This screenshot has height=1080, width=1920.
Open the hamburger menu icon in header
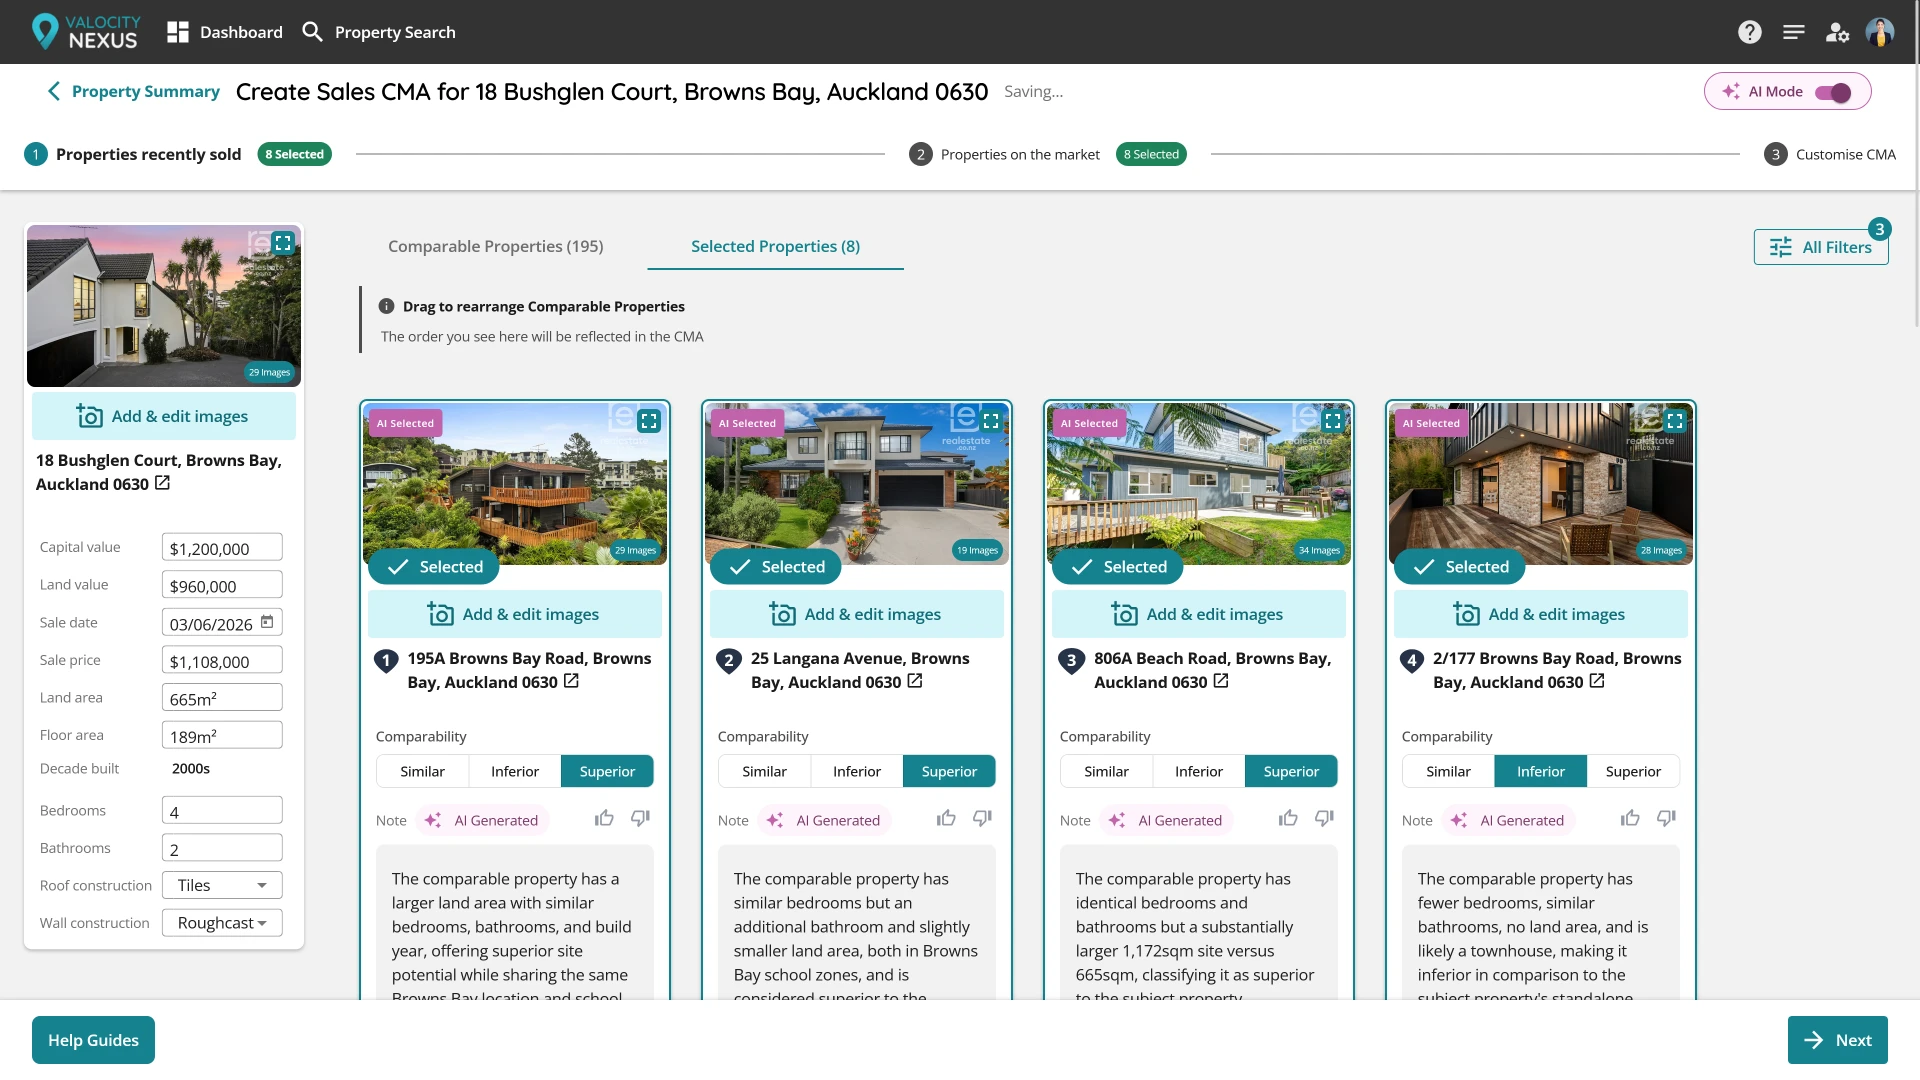click(x=1793, y=32)
